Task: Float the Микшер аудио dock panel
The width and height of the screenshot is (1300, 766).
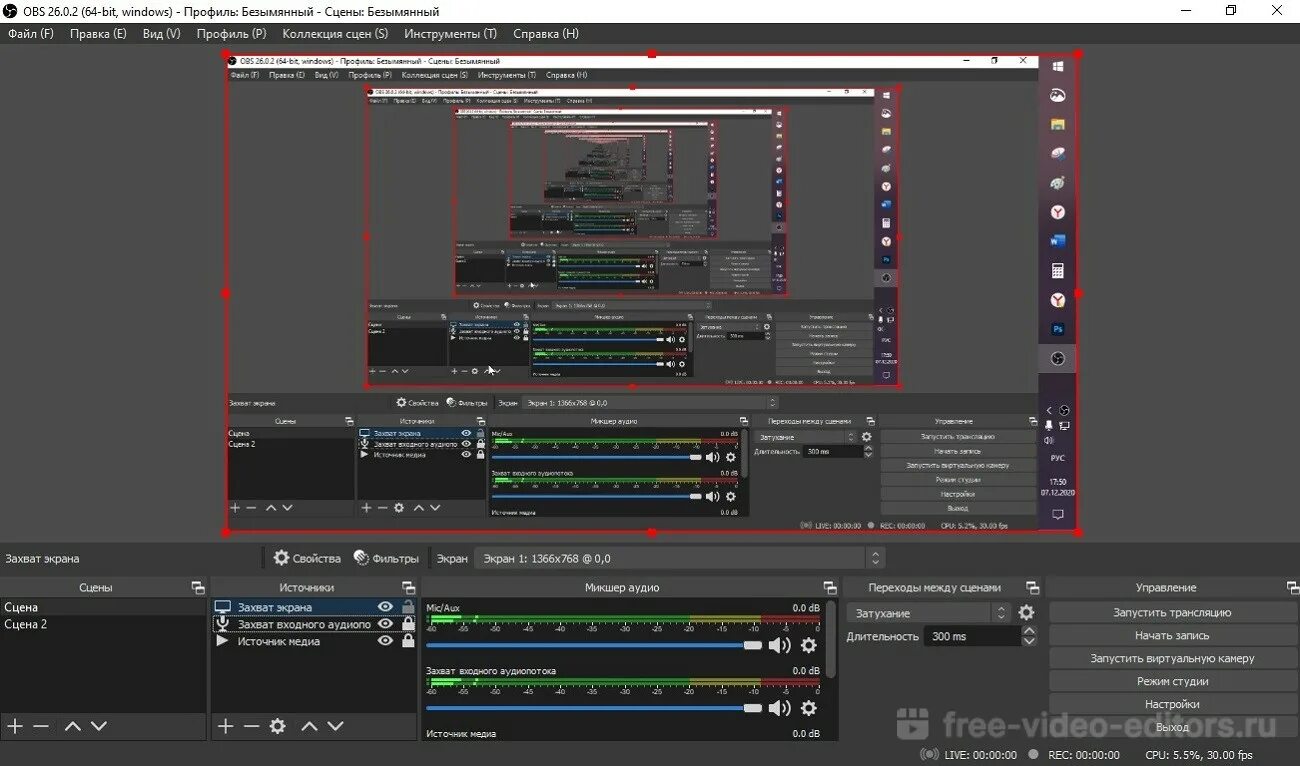Action: [x=829, y=588]
